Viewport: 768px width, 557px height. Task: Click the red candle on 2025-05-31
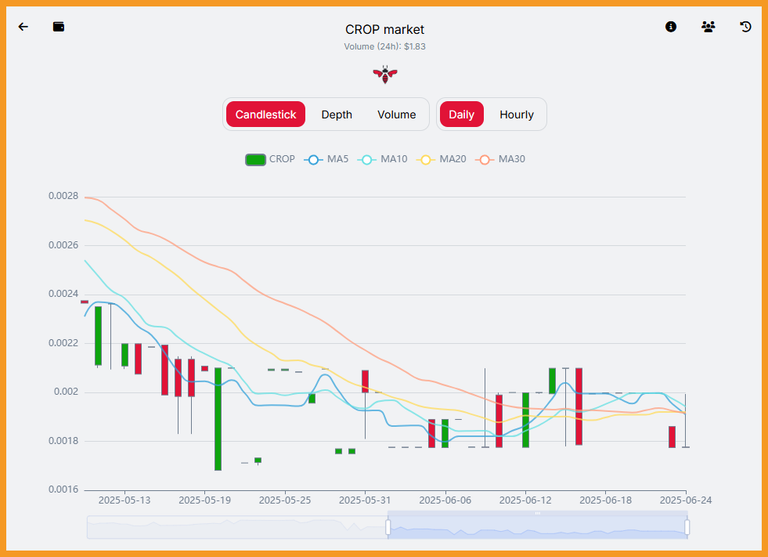pyautogui.click(x=365, y=381)
